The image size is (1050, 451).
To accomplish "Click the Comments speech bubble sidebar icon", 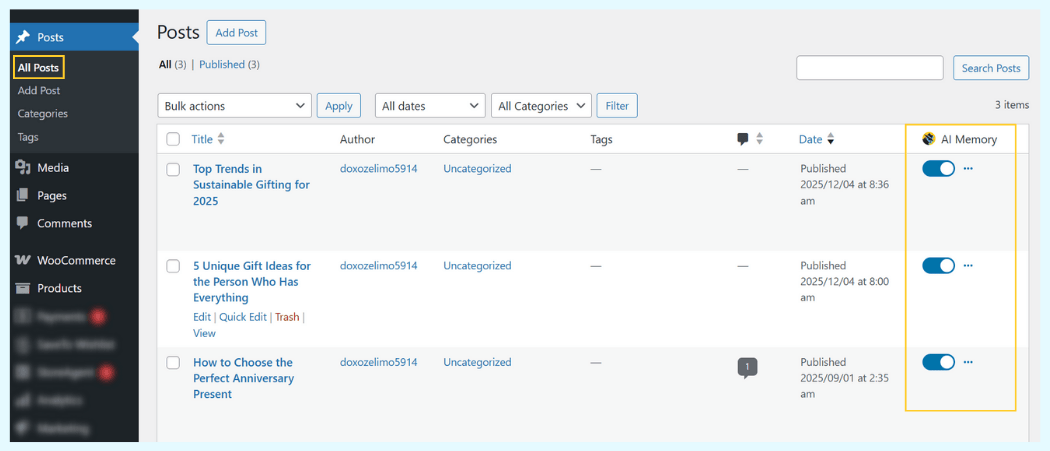I will click(x=22, y=223).
